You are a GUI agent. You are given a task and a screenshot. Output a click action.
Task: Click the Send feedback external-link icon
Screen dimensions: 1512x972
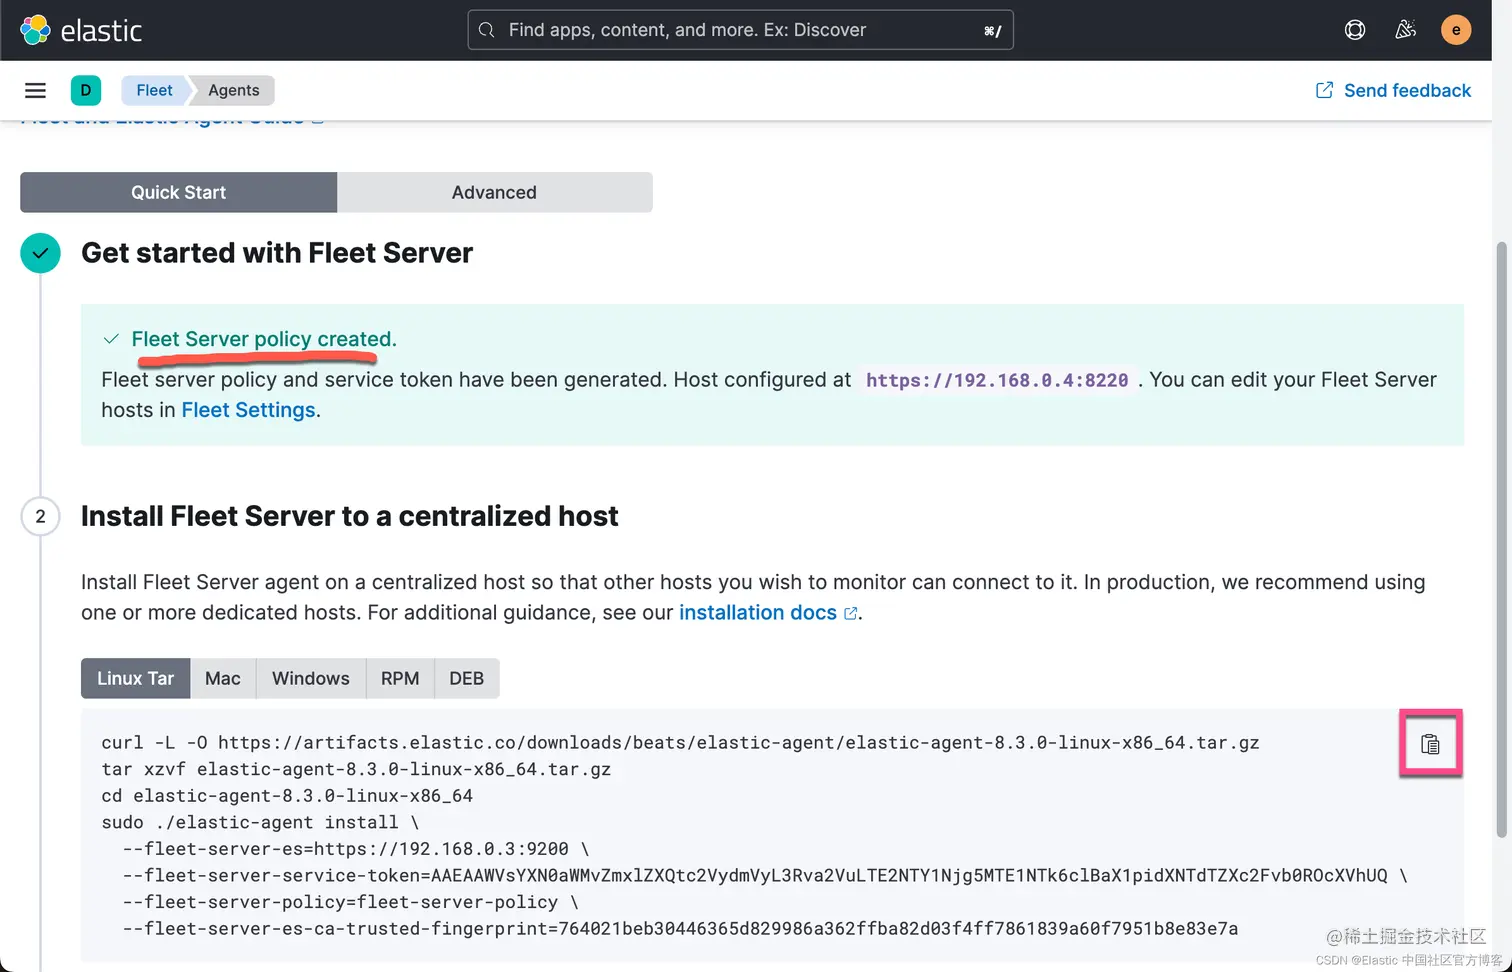pyautogui.click(x=1324, y=90)
